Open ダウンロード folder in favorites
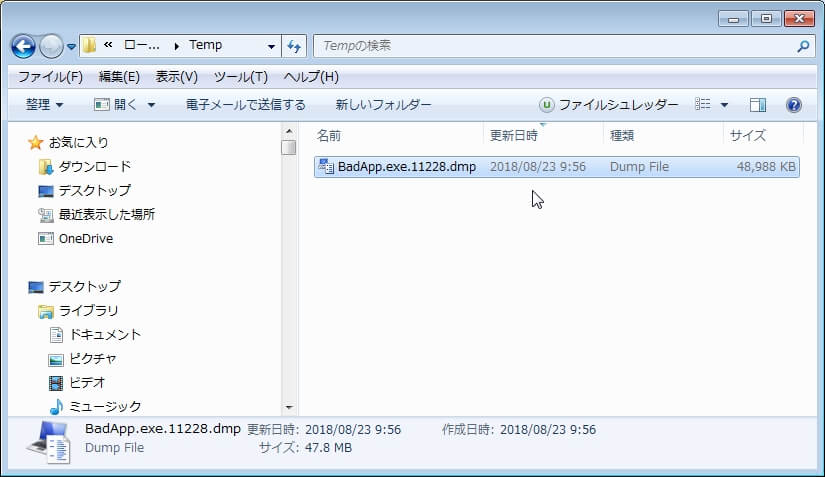The image size is (825, 477). pos(94,167)
